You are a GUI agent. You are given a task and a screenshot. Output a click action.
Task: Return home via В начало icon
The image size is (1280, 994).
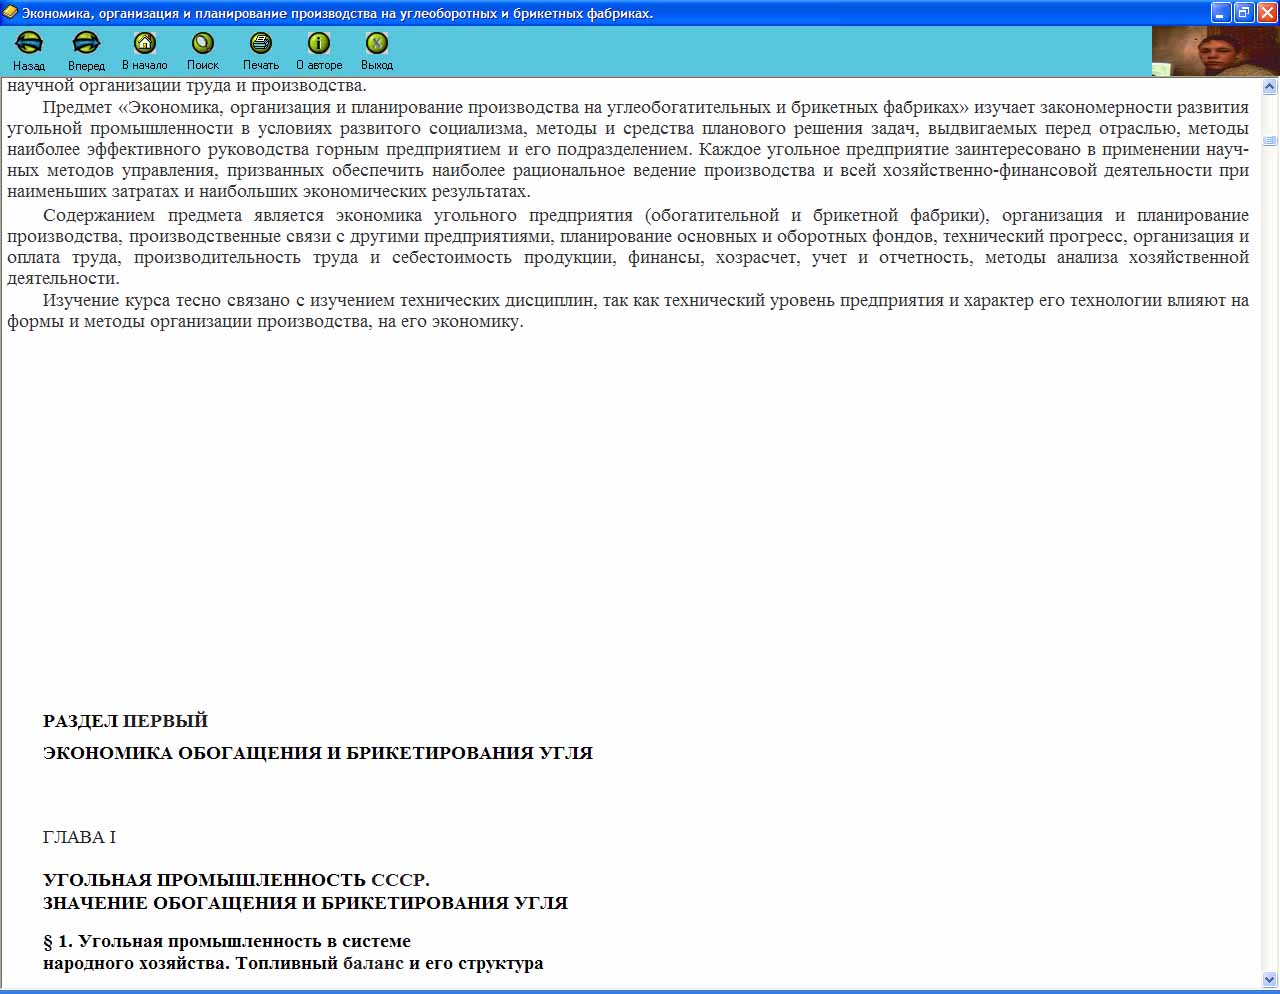coord(145,51)
